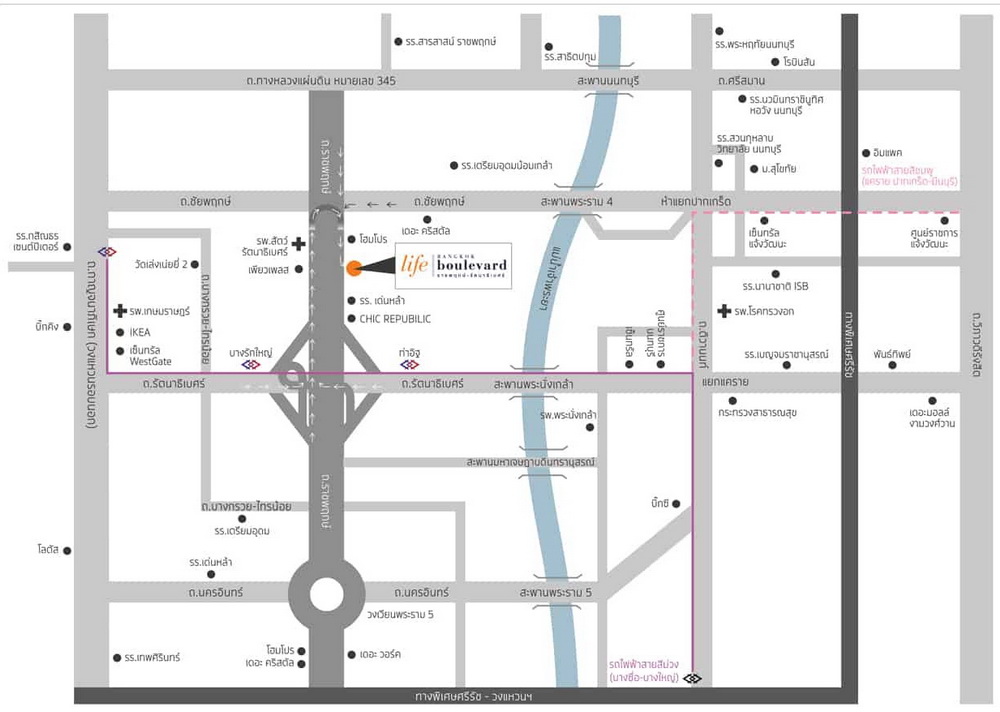Image resolution: width=1000 pixels, height=712 pixels.
Task: Click the dot marker beside CHIC REPUBLIC
Action: tap(351, 318)
